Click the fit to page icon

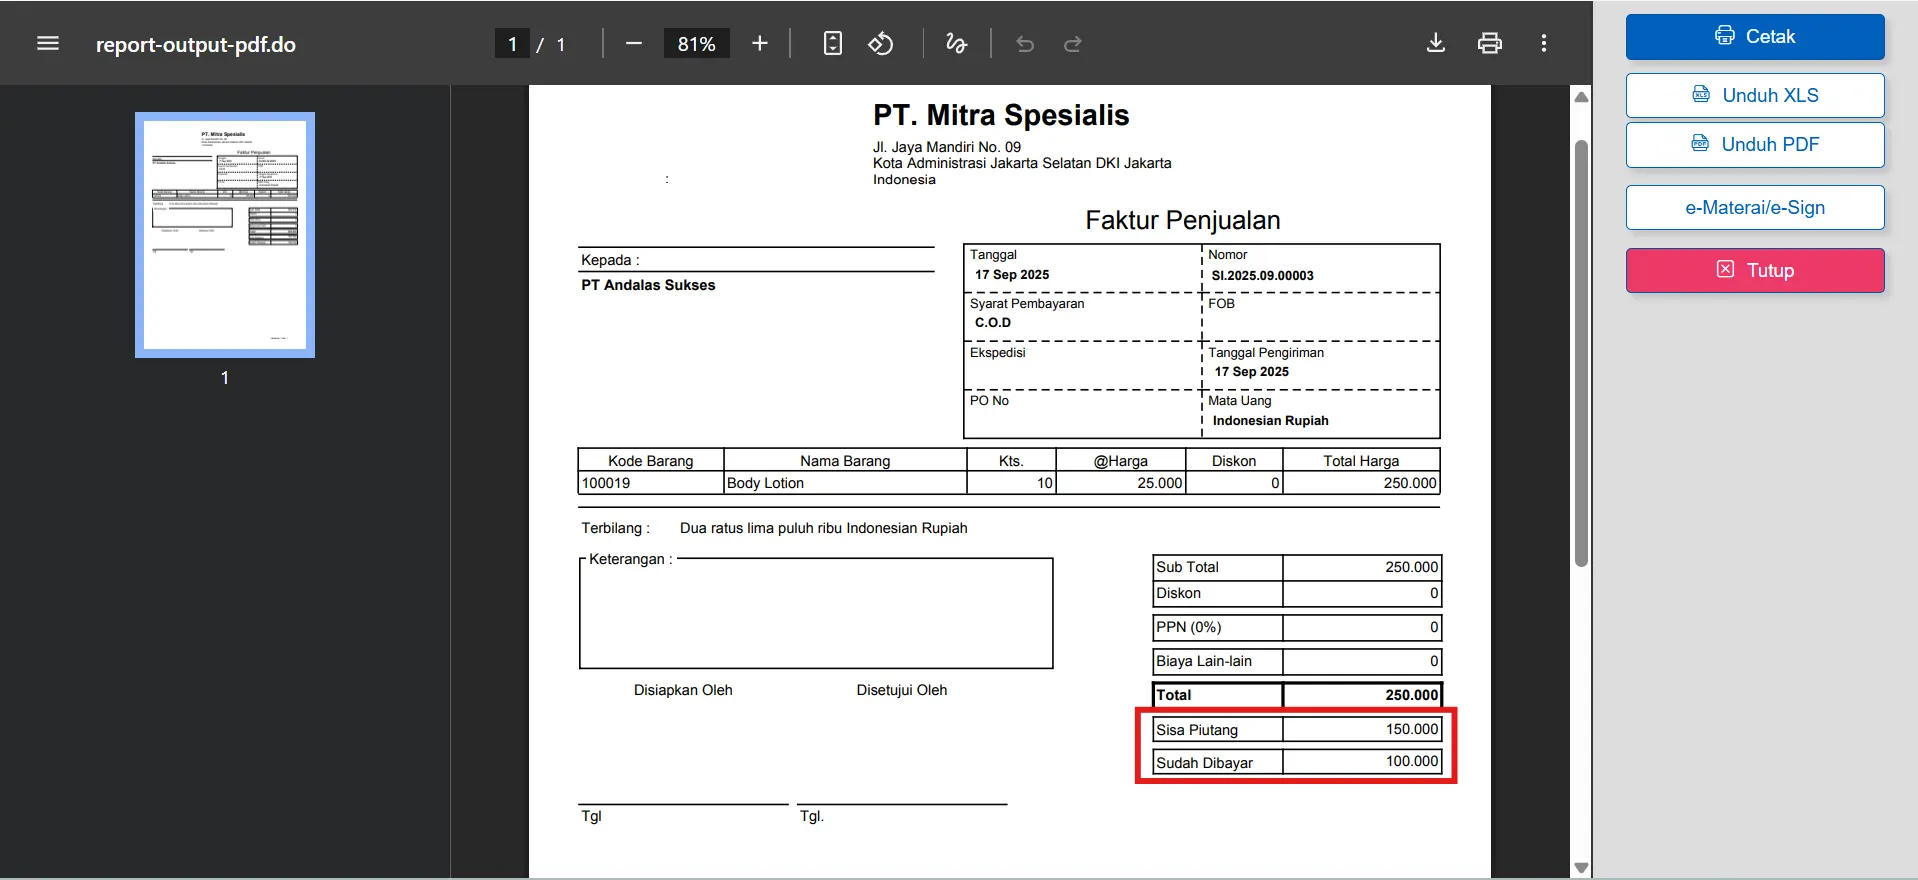[832, 44]
